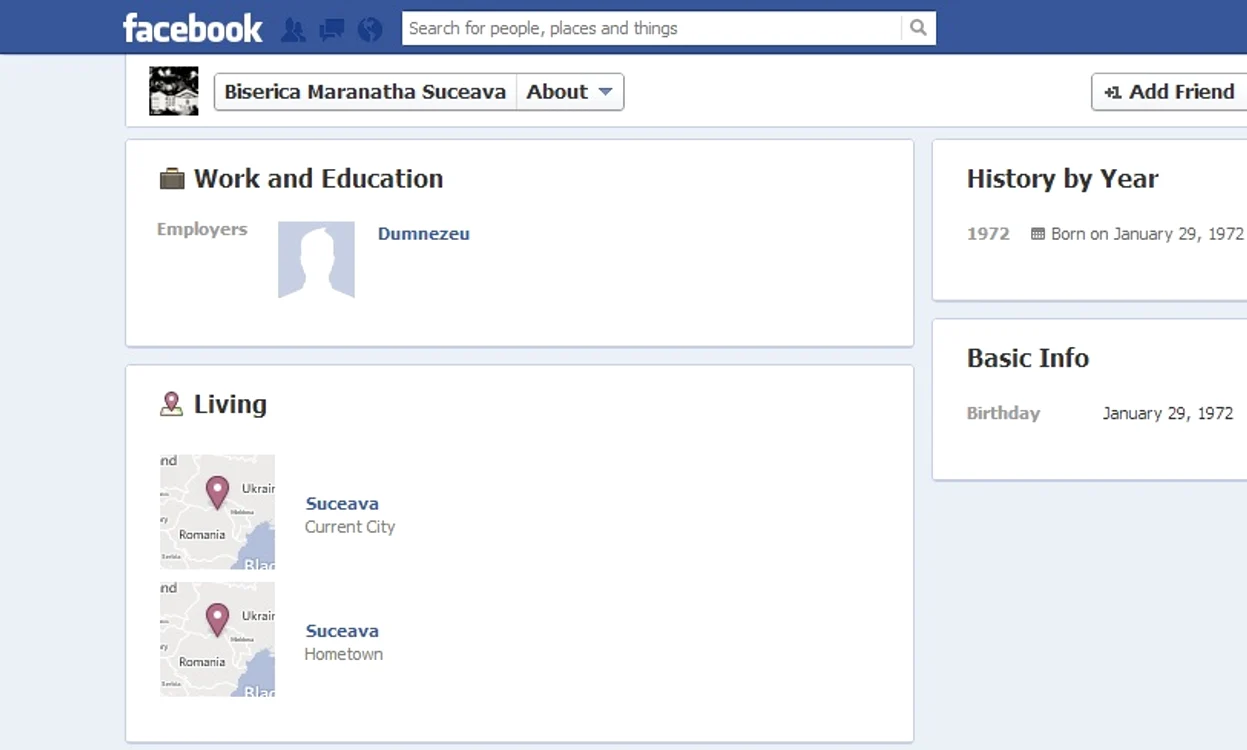The image size is (1247, 750).
Task: Click the Basic Info heading
Action: tap(1028, 358)
